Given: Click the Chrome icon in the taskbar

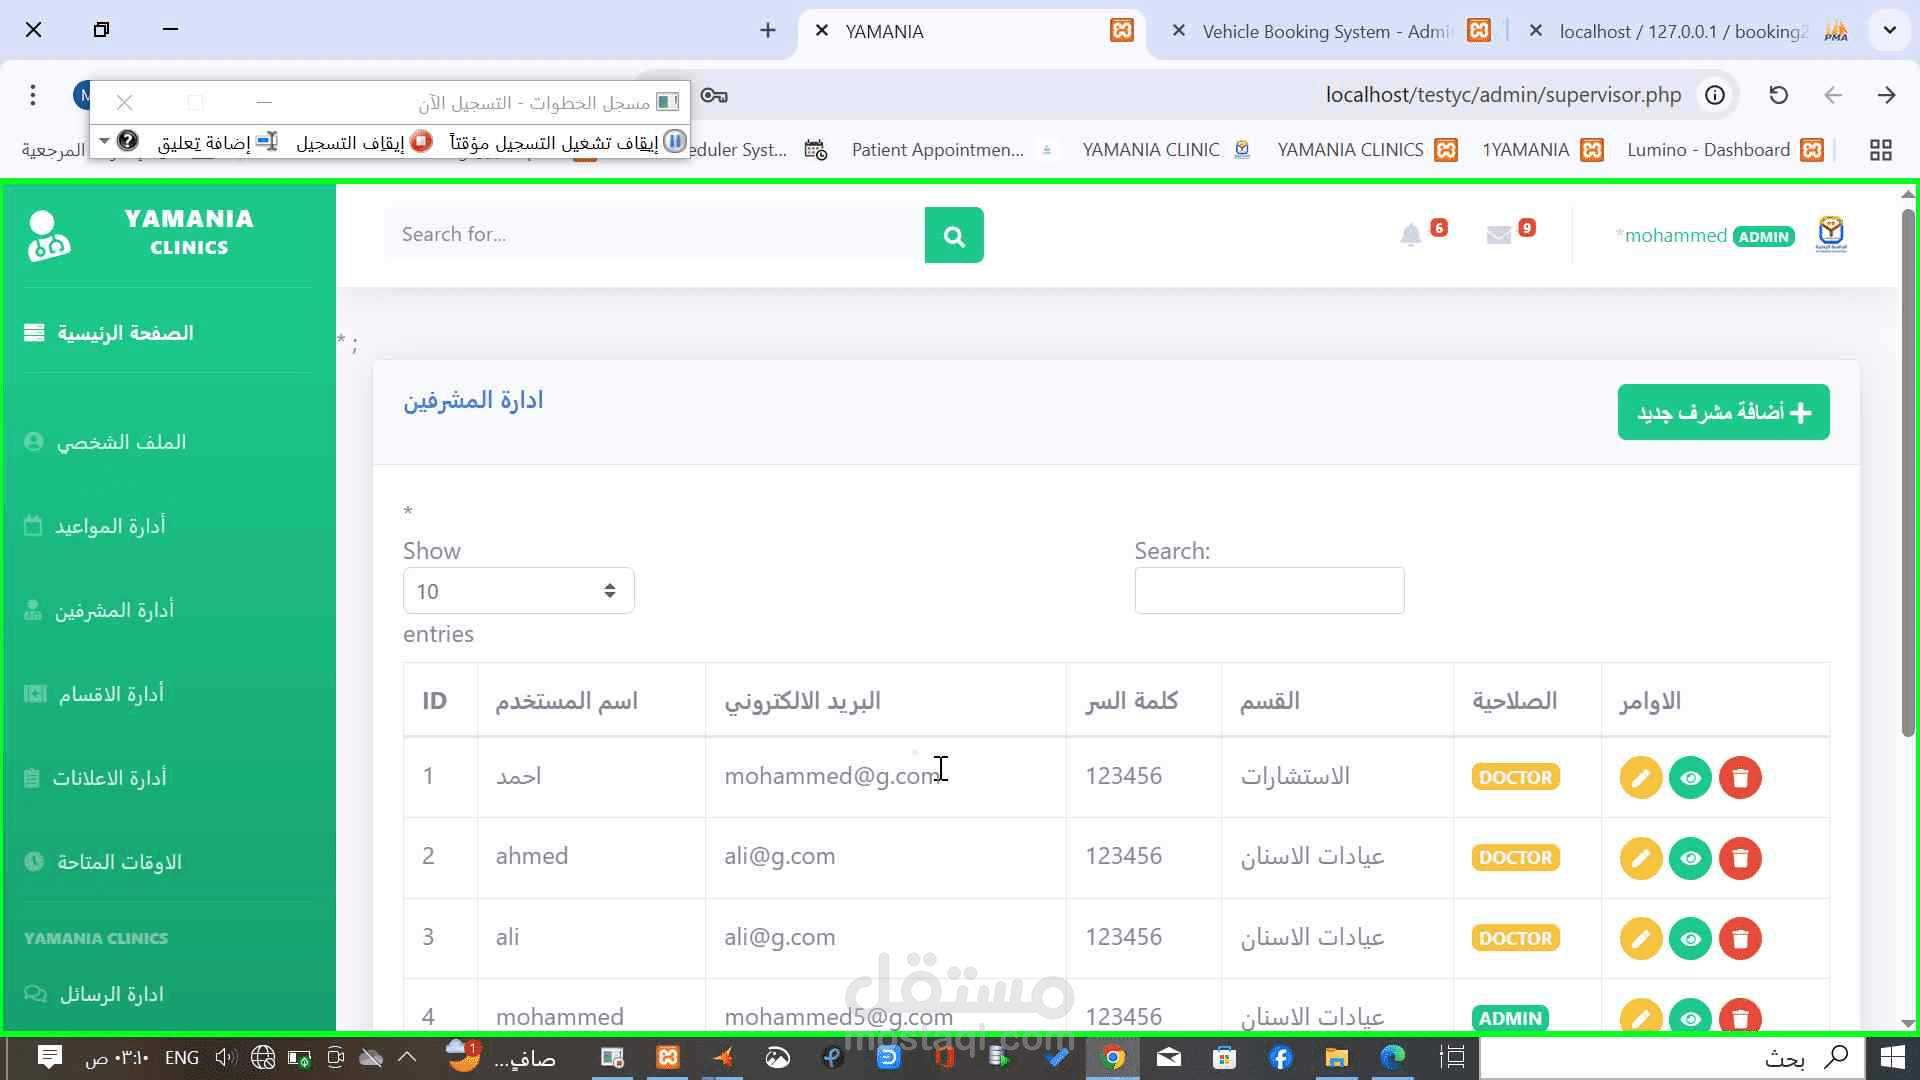Looking at the screenshot, I should [1112, 1057].
